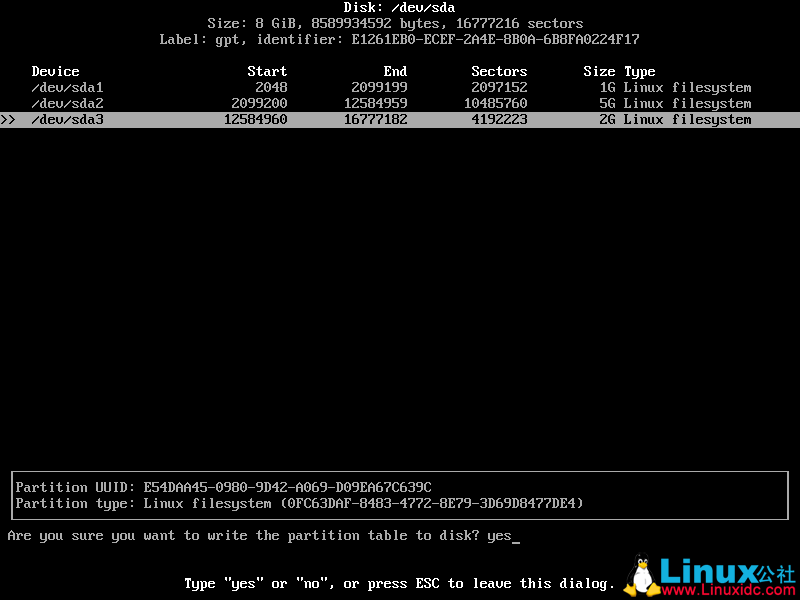The image size is (800, 600).
Task: Click start sector value 2099200
Action: tap(259, 104)
